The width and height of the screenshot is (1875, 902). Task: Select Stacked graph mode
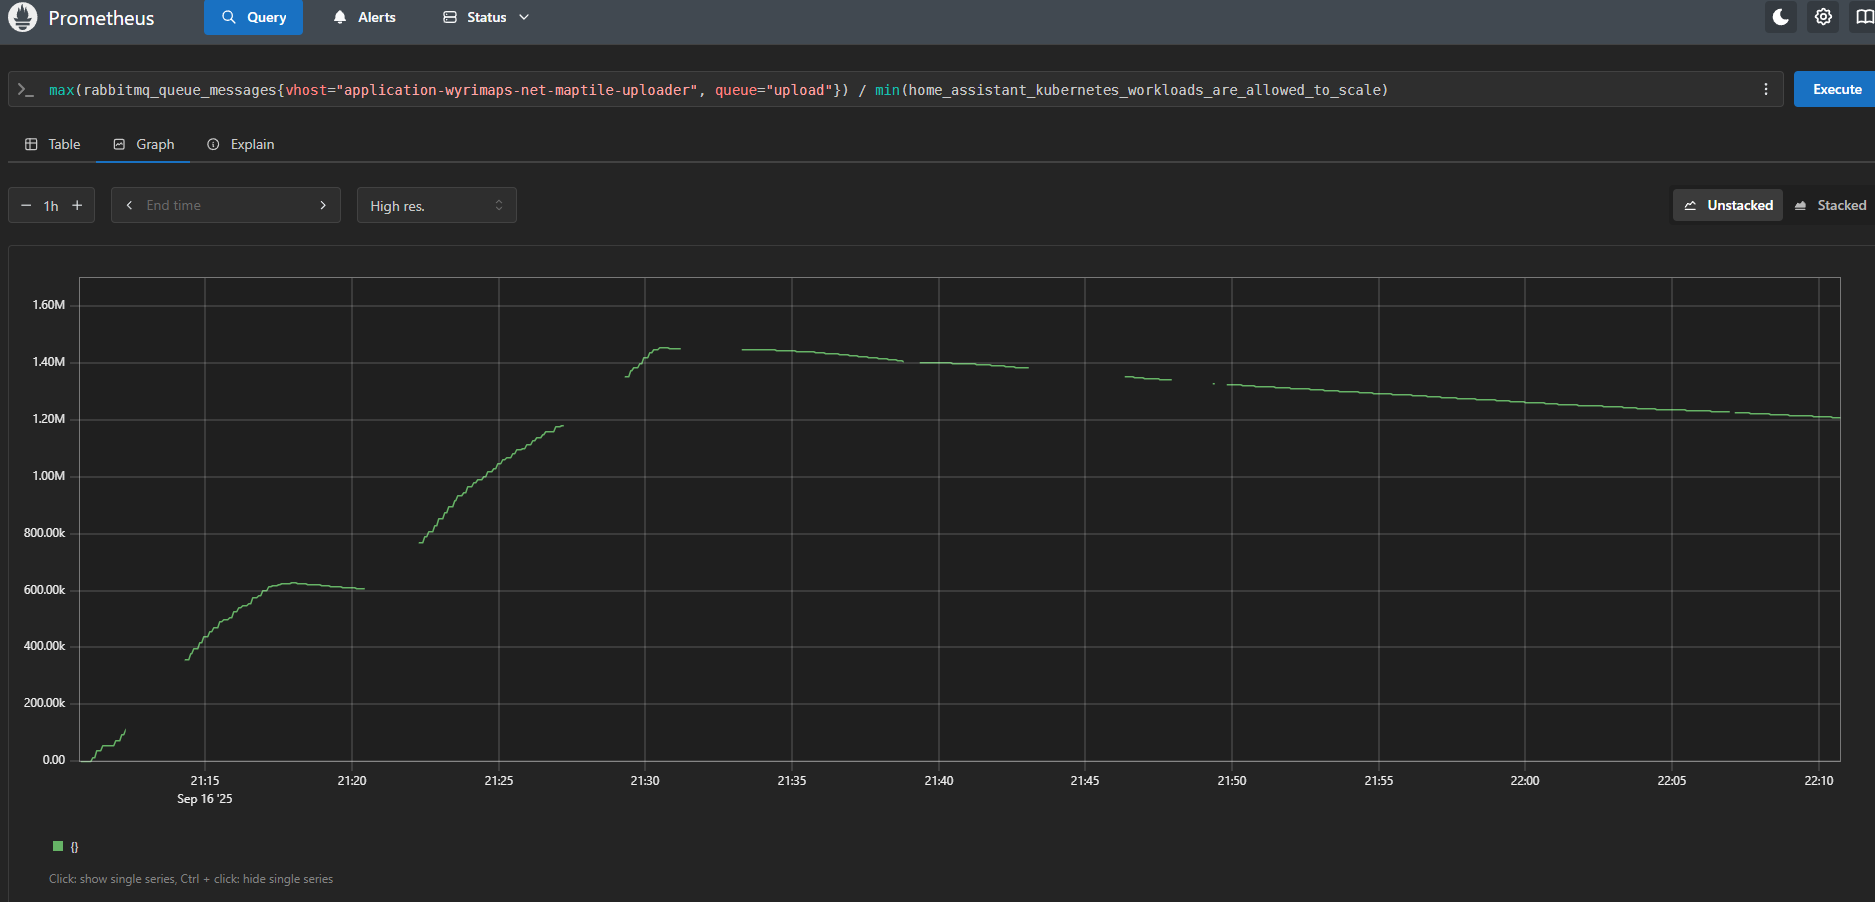[1830, 205]
